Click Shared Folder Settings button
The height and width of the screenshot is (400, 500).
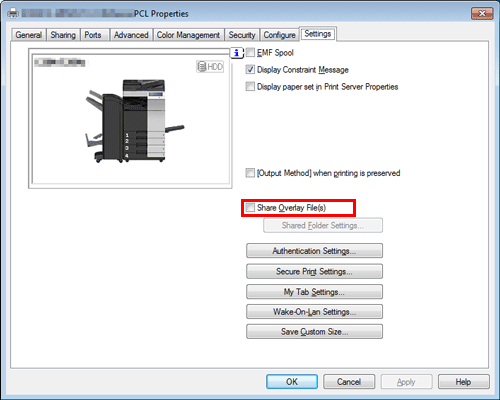coord(323,226)
